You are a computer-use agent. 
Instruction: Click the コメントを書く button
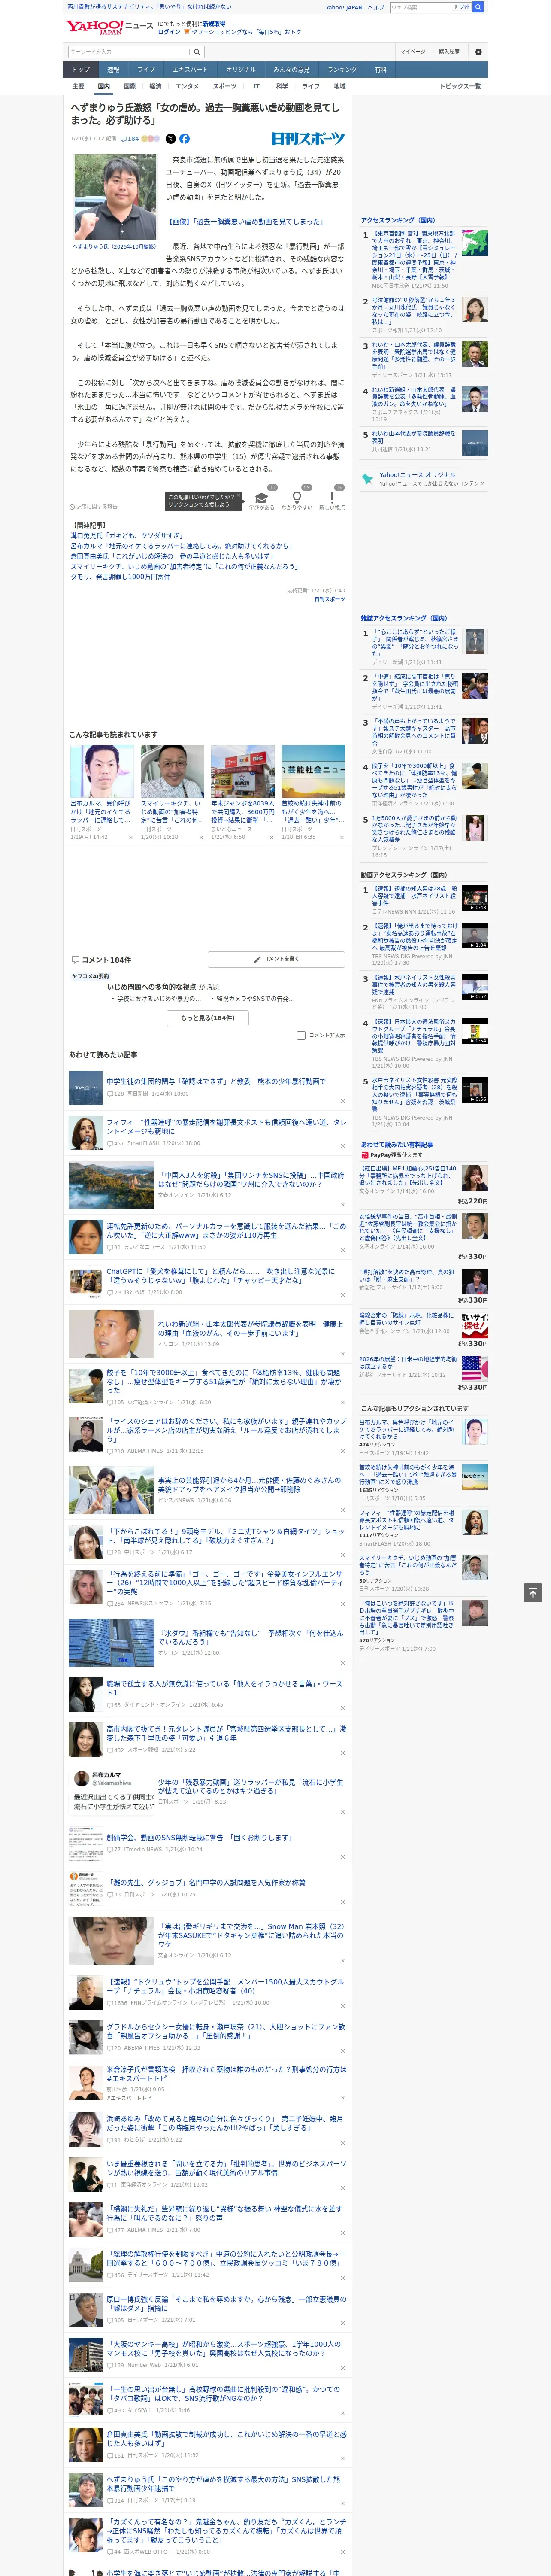276,959
